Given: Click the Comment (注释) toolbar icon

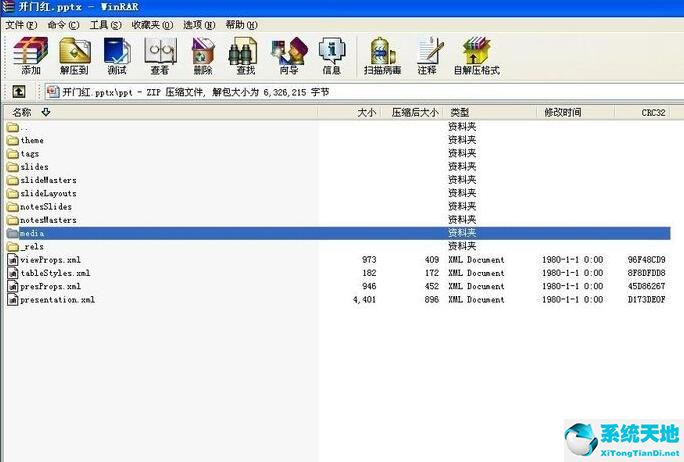Looking at the screenshot, I should (428, 56).
